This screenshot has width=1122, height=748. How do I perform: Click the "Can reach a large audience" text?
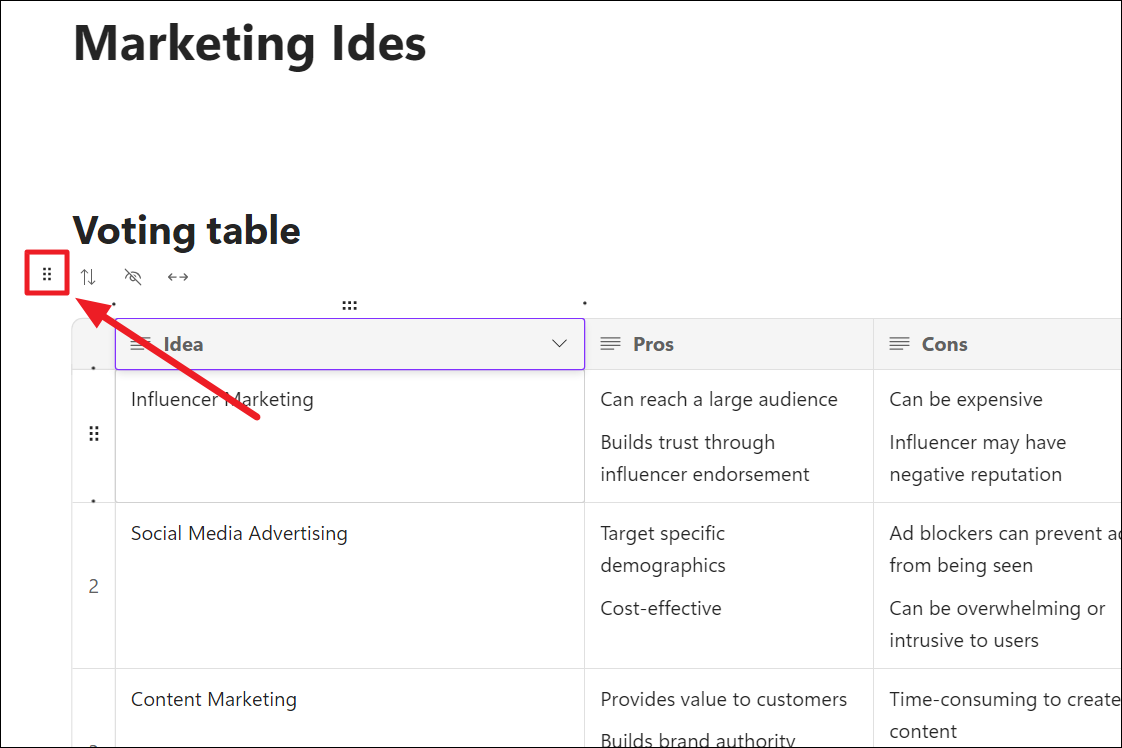718,400
